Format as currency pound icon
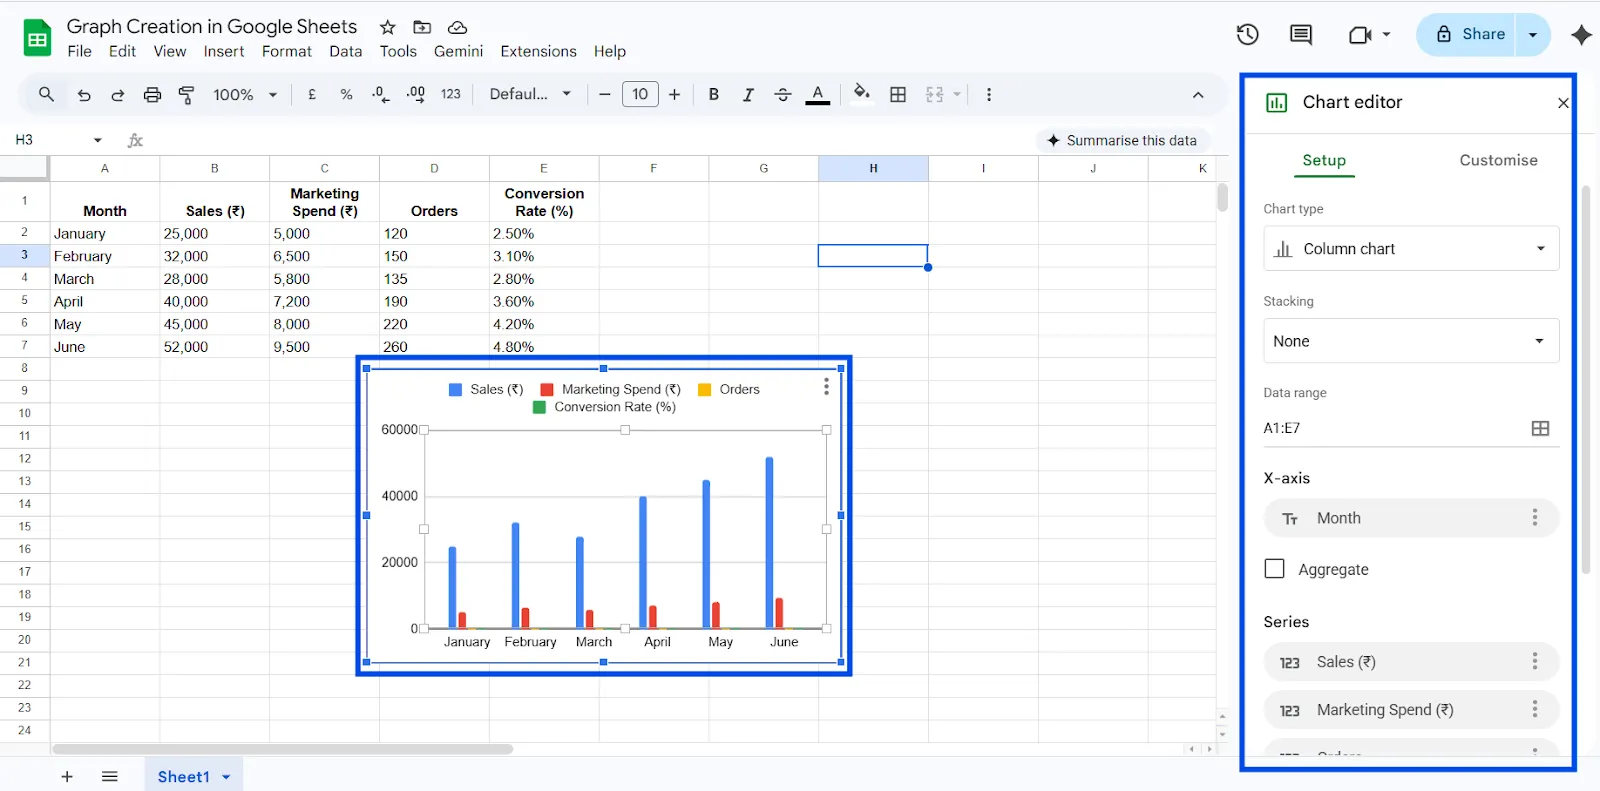Image resolution: width=1600 pixels, height=791 pixels. pos(312,94)
